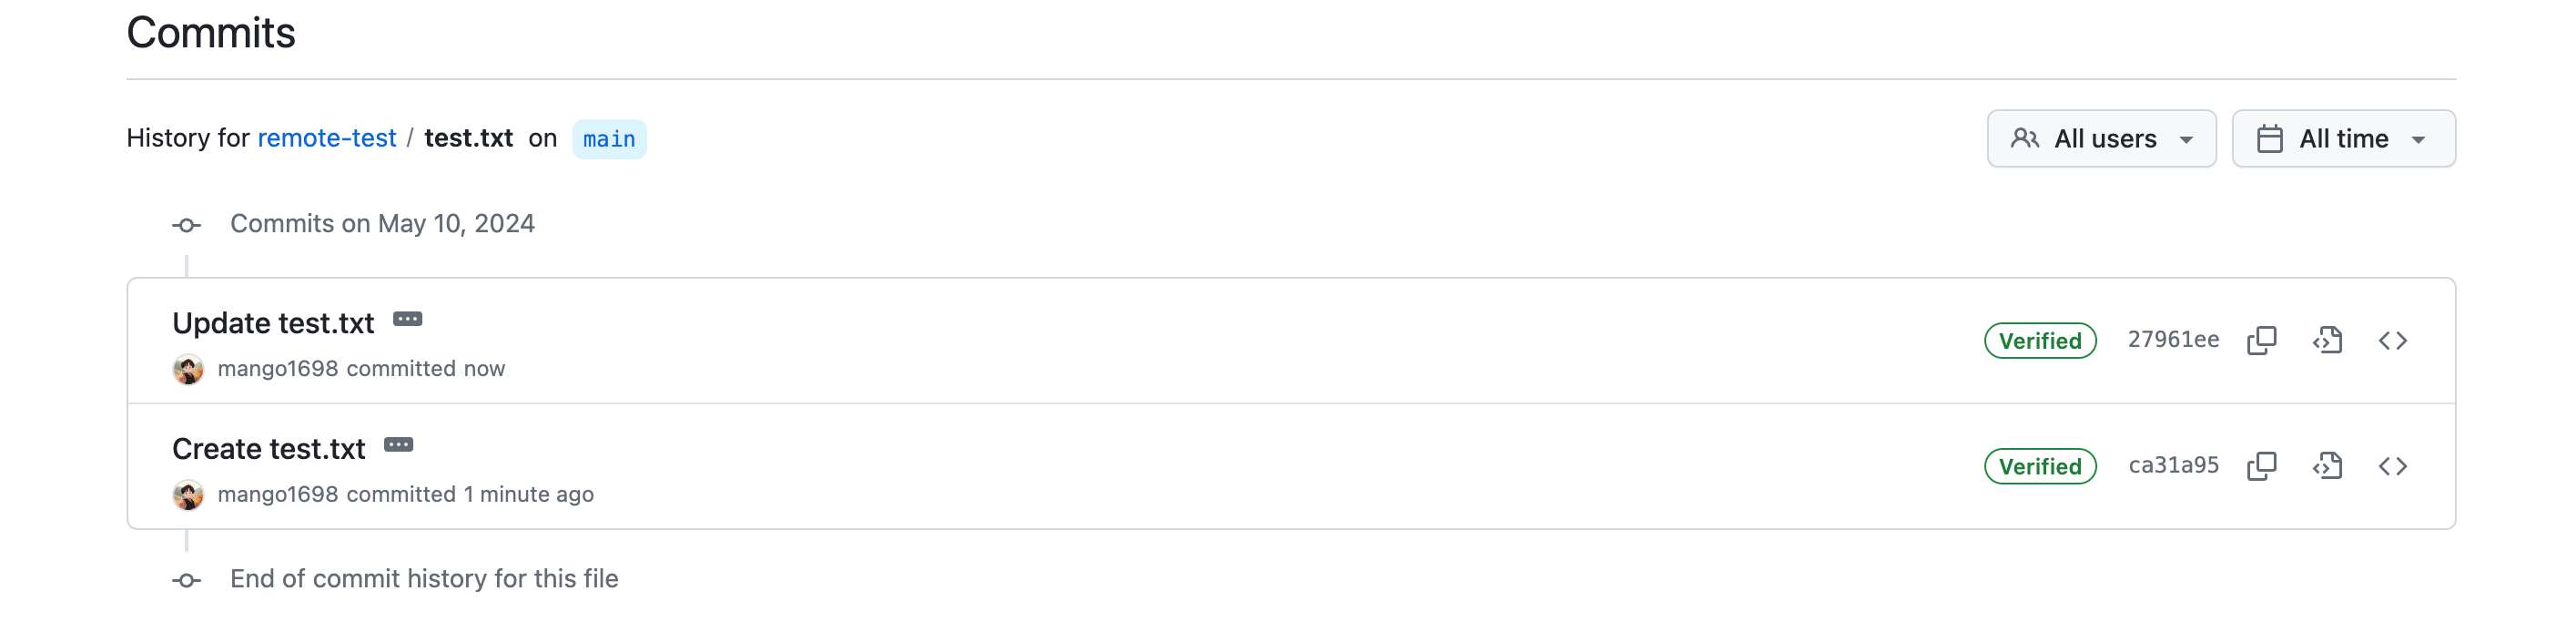This screenshot has width=2576, height=632.
Task: Open the Create test.txt commit
Action: [268, 449]
